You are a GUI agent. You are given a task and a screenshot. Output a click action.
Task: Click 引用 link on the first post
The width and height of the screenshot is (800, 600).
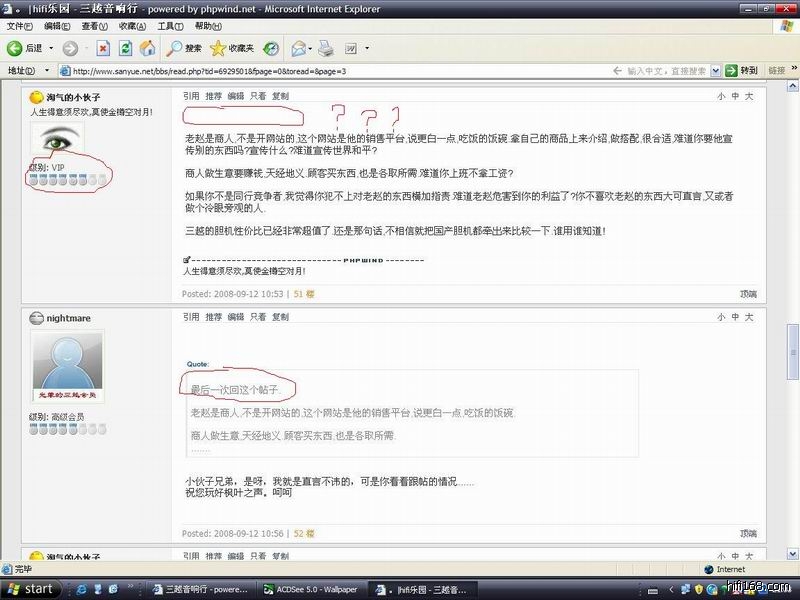click(x=191, y=96)
